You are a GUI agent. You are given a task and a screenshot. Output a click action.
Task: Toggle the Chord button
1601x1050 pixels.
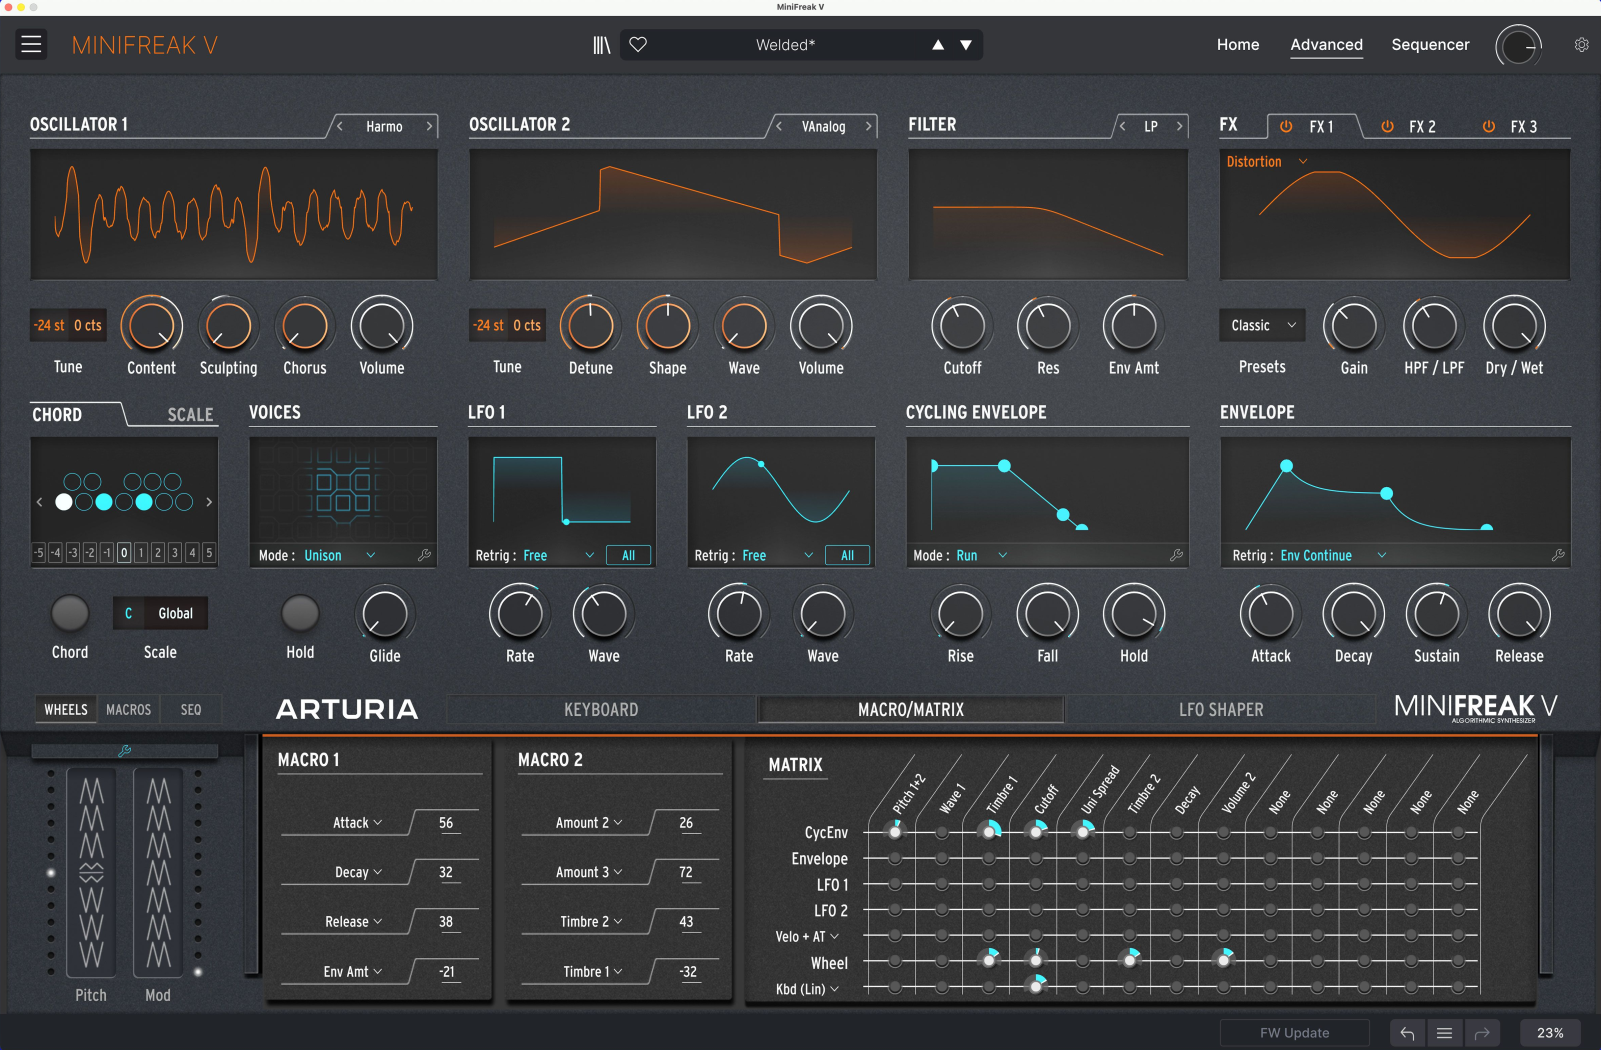(70, 614)
